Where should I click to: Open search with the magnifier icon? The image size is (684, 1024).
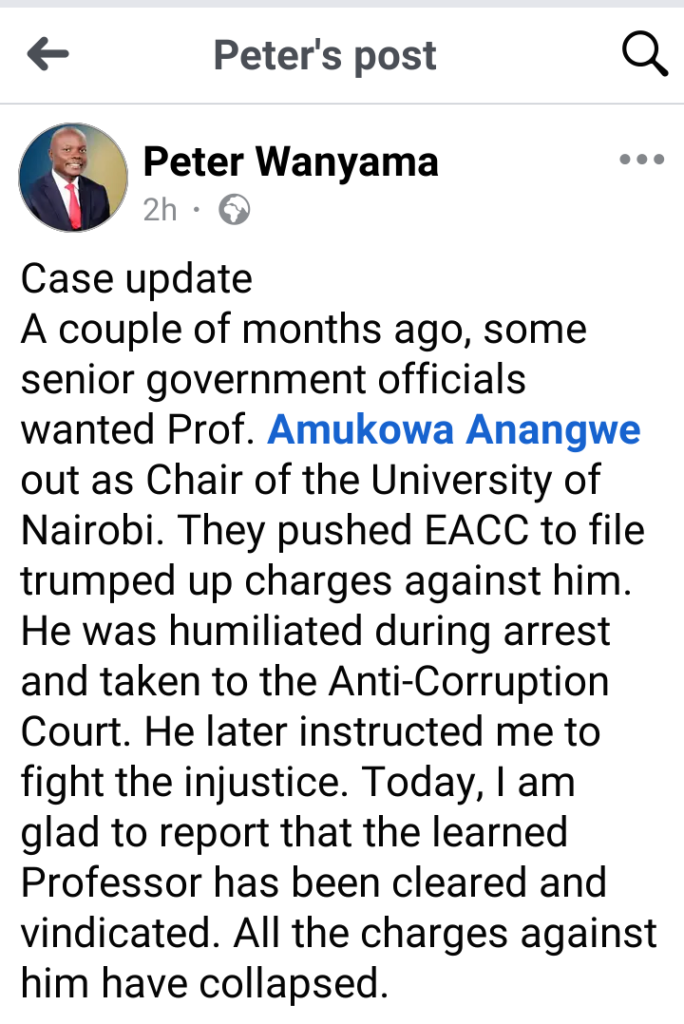coord(645,53)
